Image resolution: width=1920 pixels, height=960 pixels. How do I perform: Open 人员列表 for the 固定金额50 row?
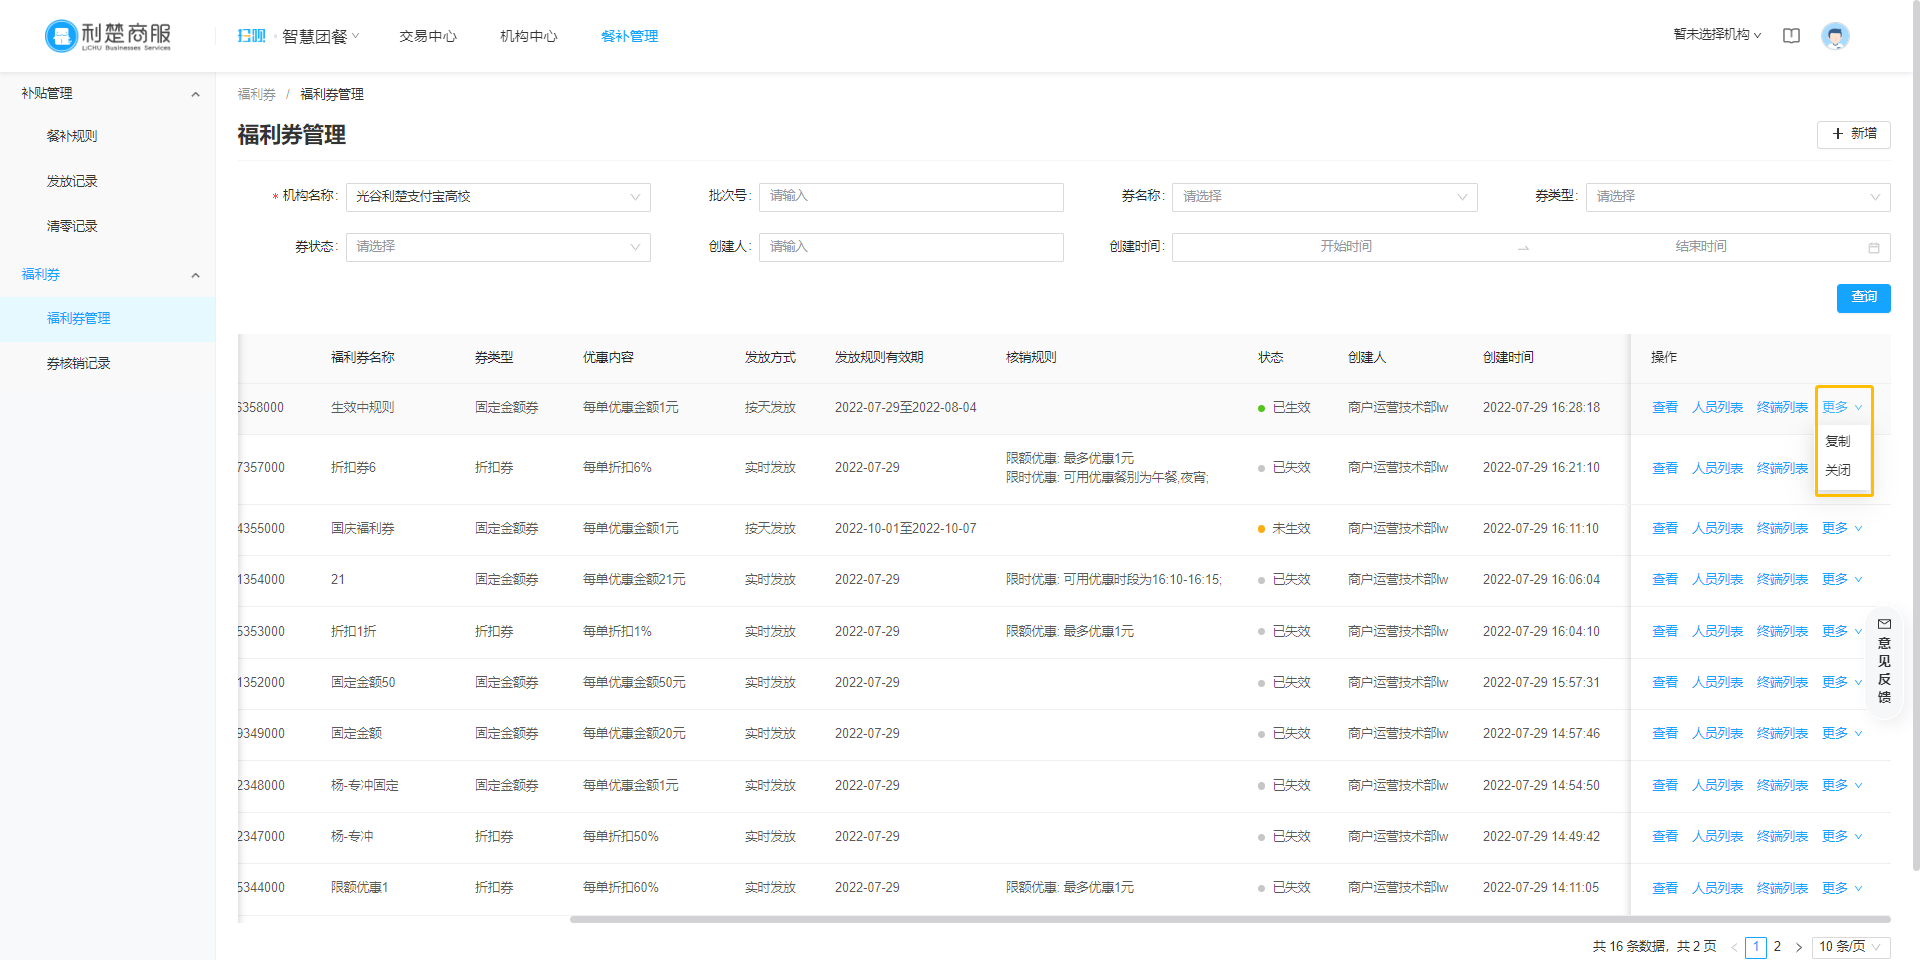[1717, 682]
